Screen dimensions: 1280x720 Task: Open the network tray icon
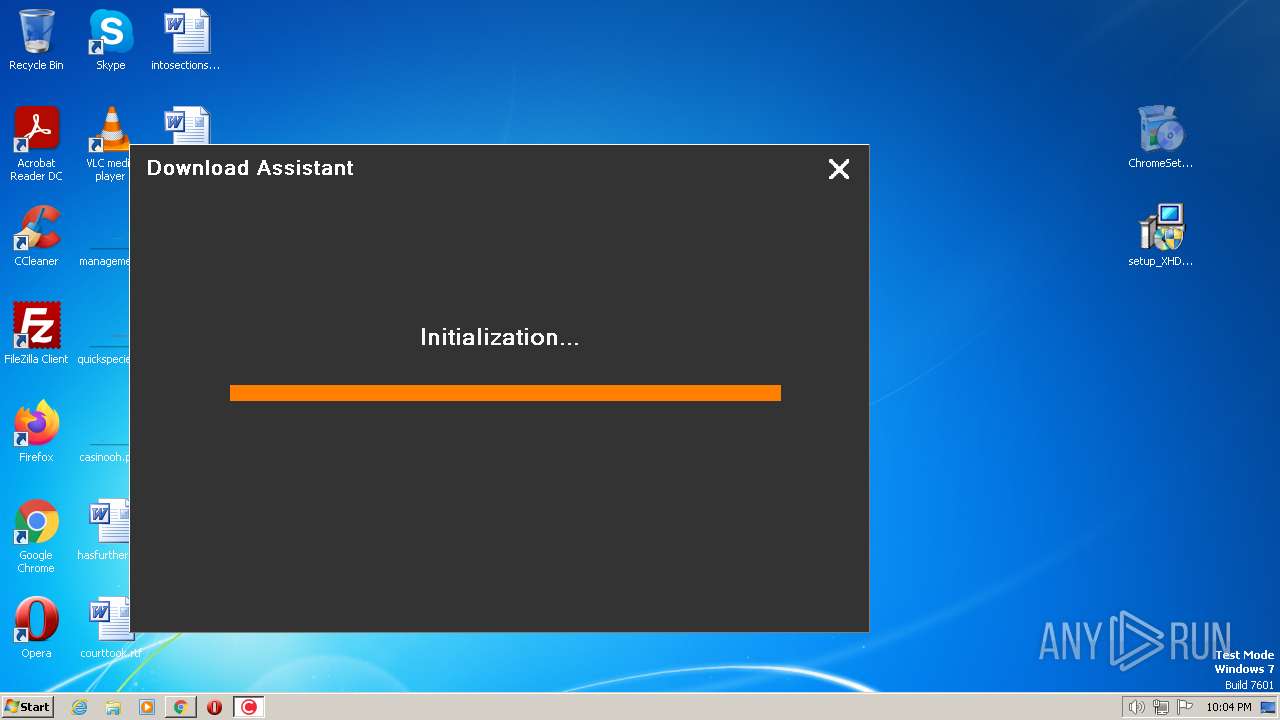click(x=1161, y=707)
